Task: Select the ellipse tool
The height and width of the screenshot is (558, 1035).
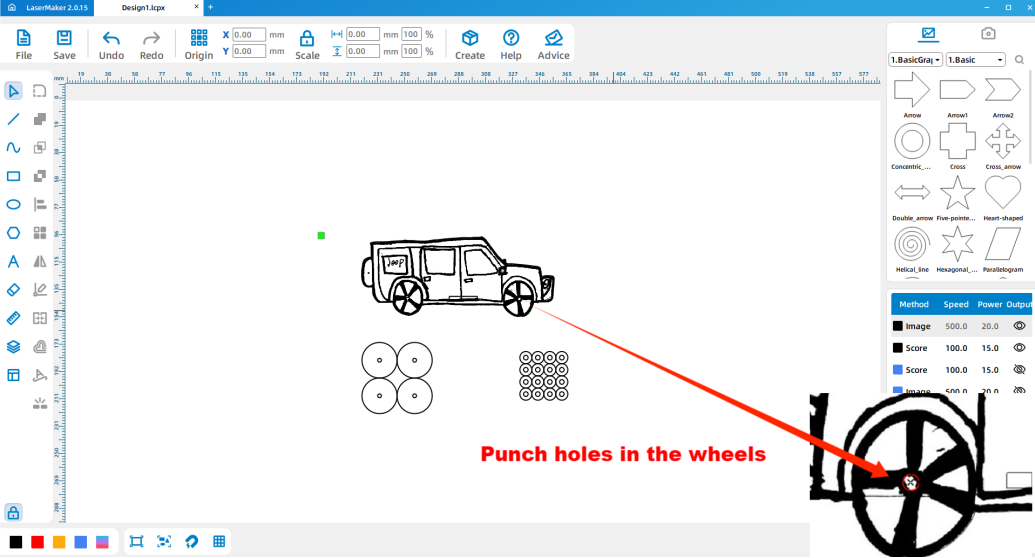Action: click(x=13, y=205)
